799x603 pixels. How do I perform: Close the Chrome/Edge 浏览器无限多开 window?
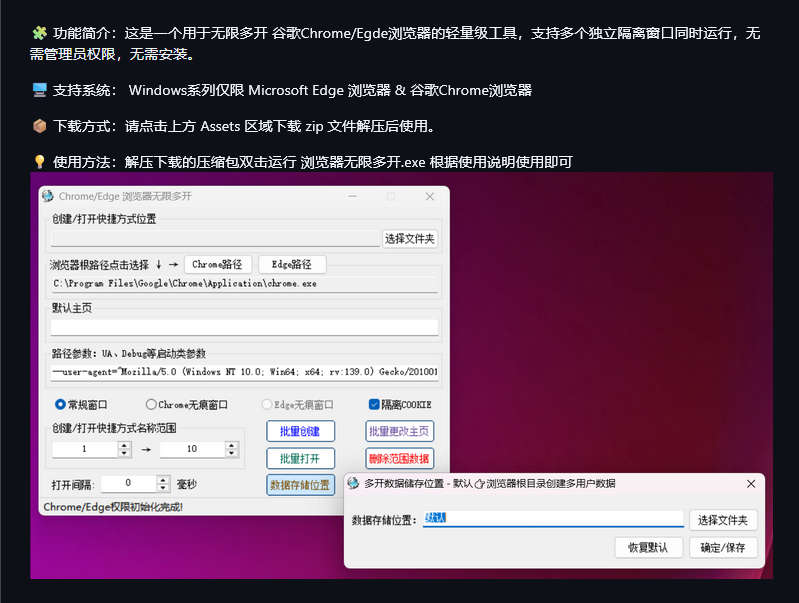point(430,196)
